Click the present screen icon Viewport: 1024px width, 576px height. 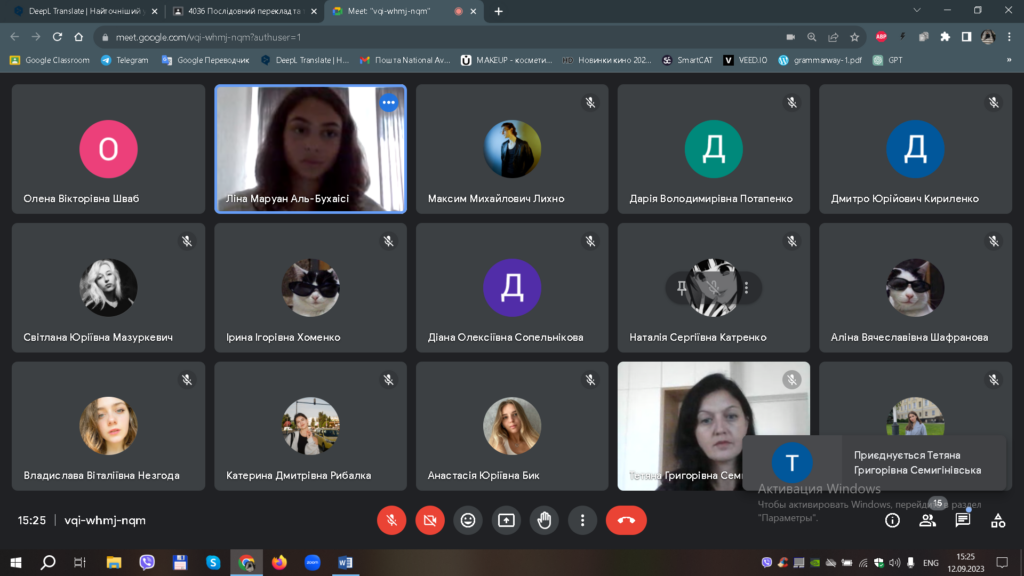point(506,520)
